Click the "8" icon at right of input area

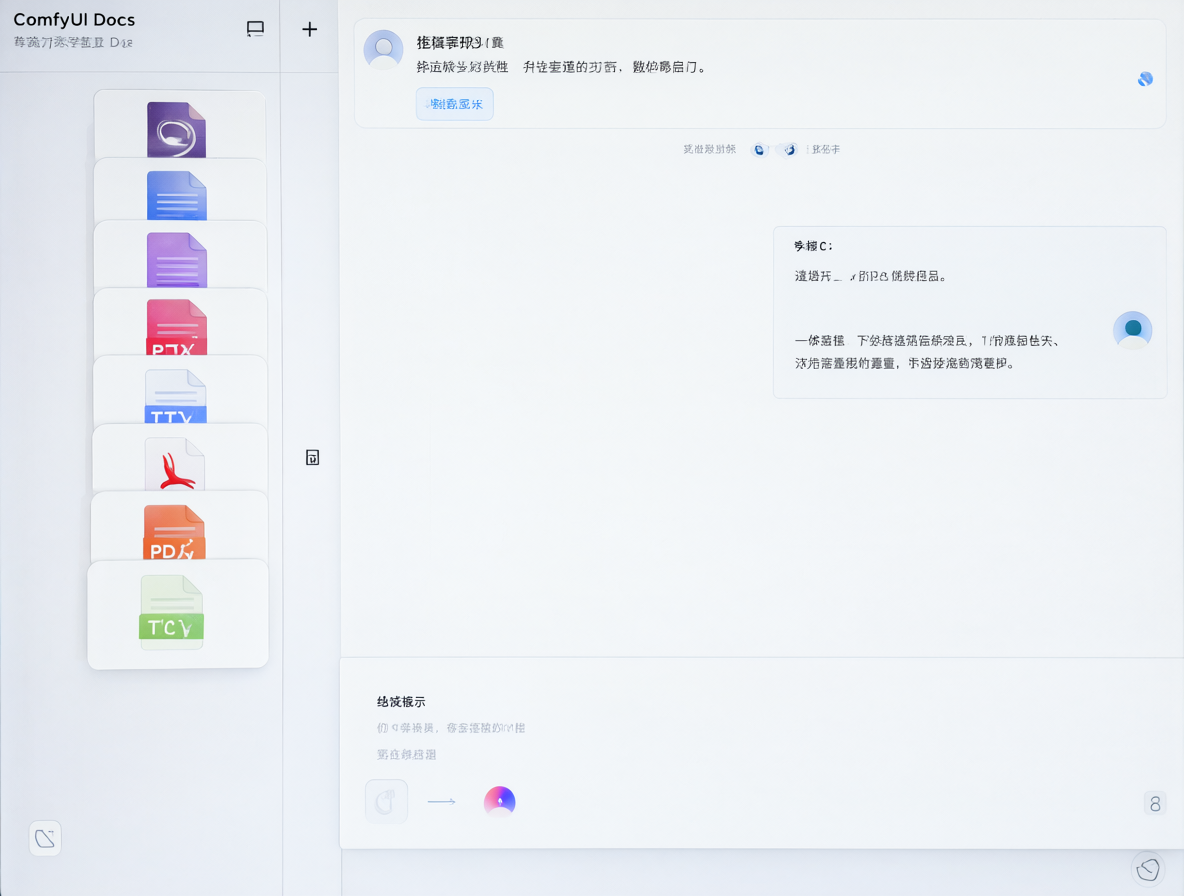click(1155, 803)
